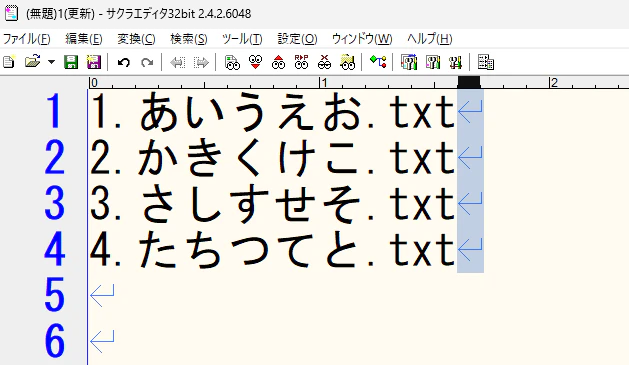Open the 変換(C) menu
This screenshot has height=365, width=629.
pyautogui.click(x=136, y=39)
